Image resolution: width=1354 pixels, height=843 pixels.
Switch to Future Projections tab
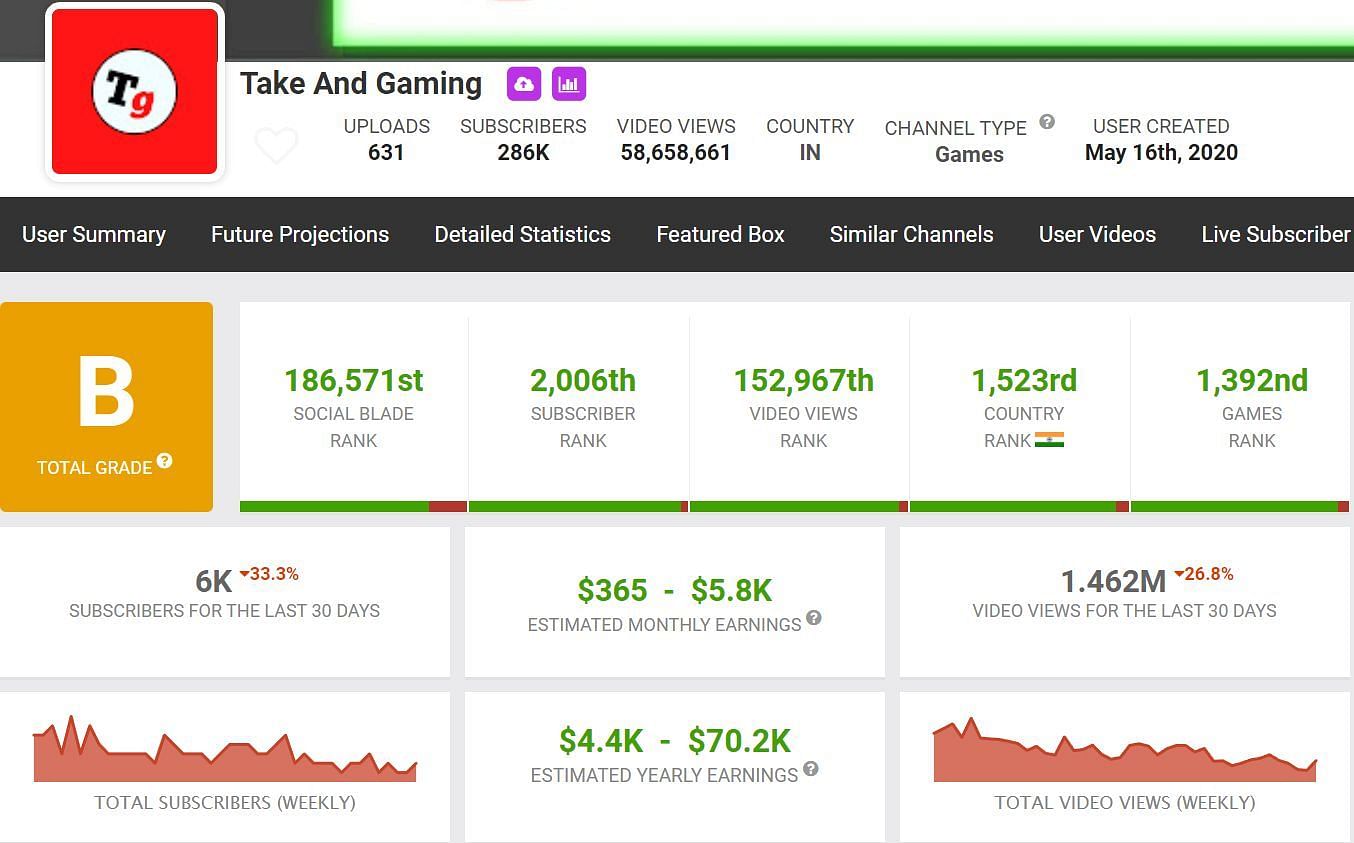[300, 235]
